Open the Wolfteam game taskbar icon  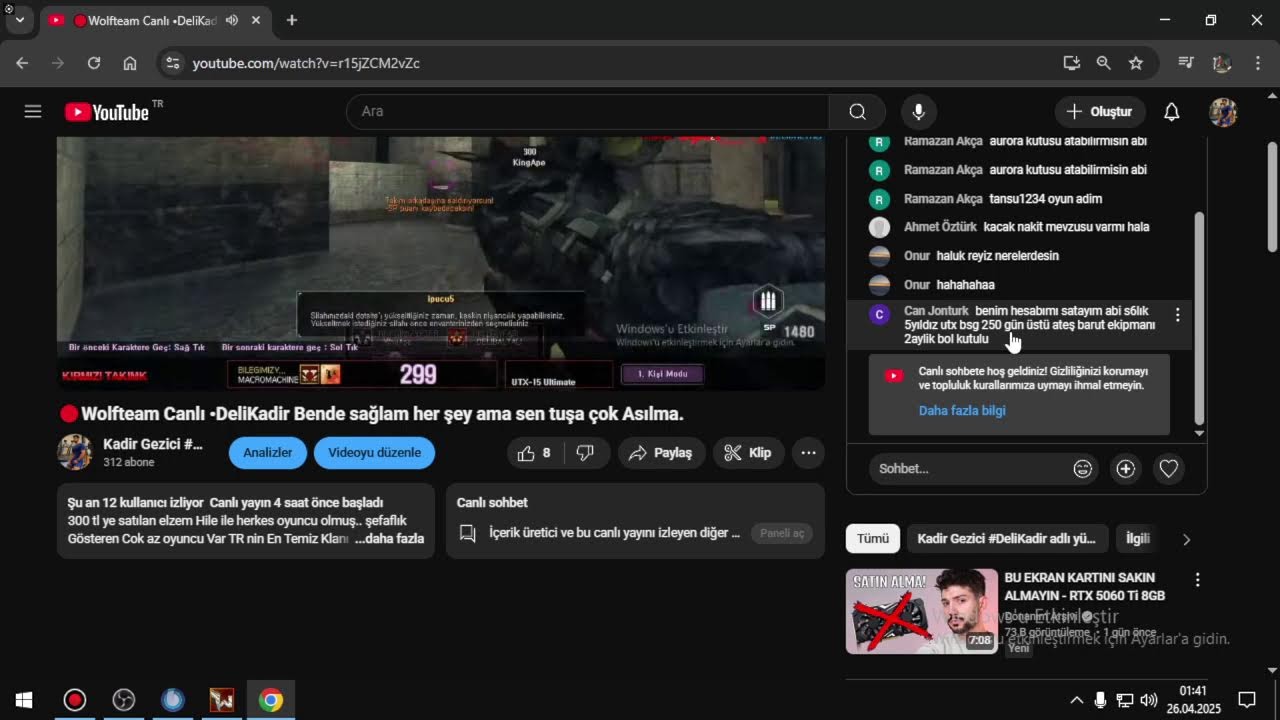[222, 700]
